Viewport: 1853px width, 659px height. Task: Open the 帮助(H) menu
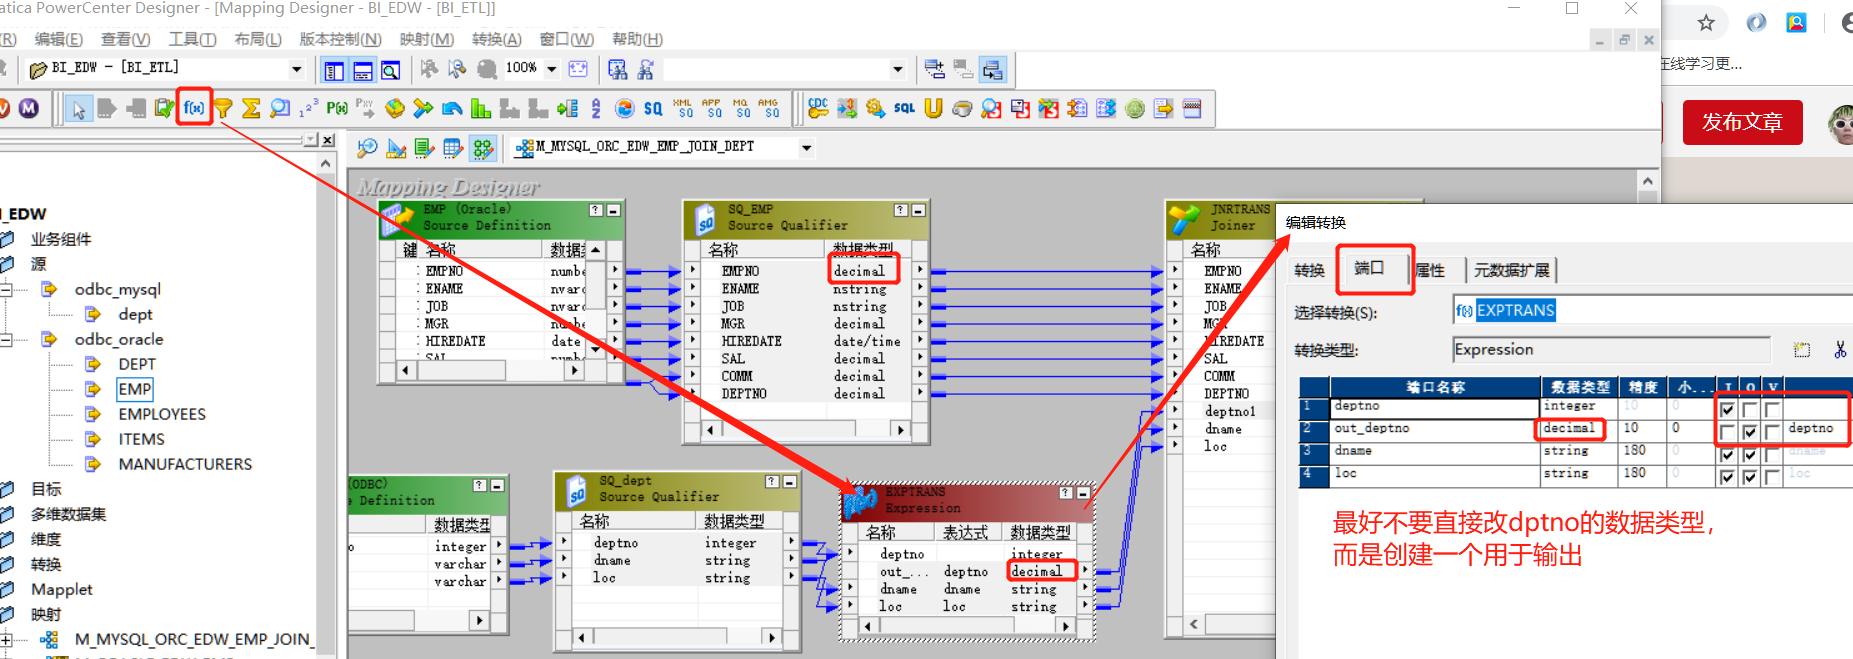[637, 39]
